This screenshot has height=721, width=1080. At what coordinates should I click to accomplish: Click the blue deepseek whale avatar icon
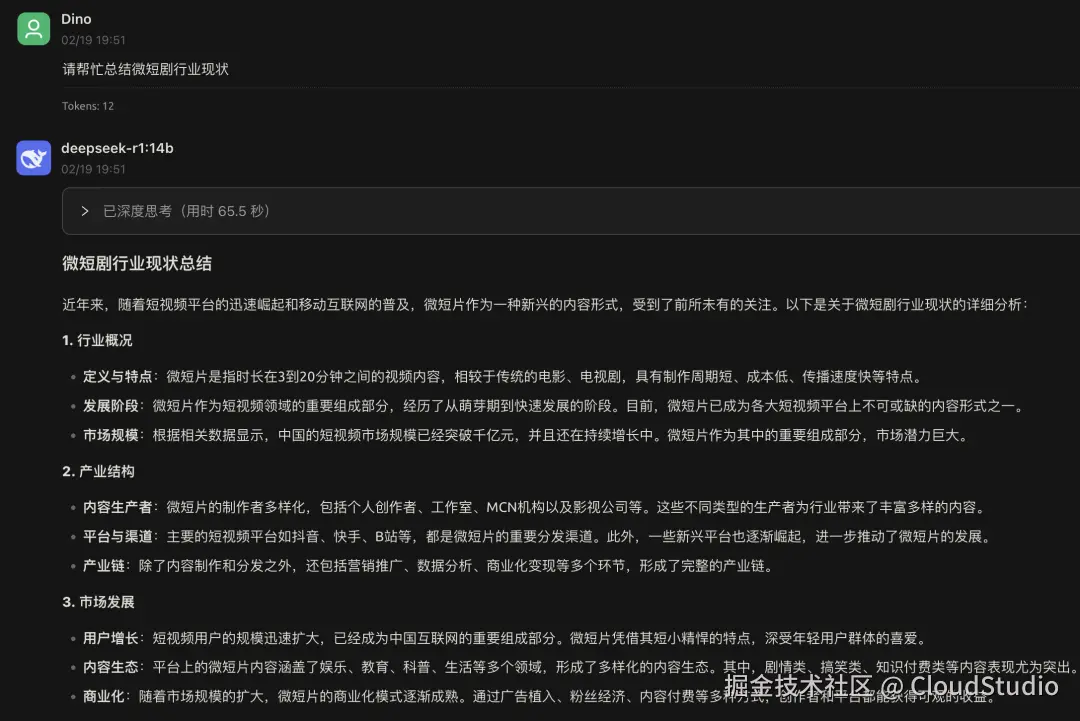tap(33, 157)
